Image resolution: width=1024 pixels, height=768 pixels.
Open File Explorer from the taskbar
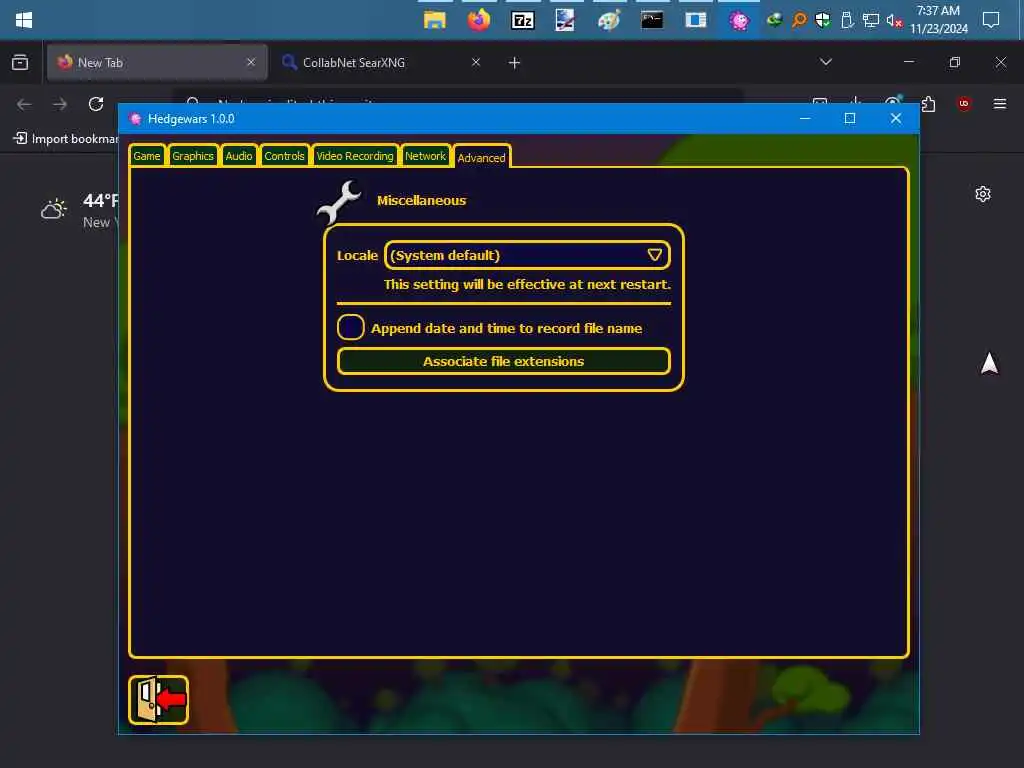[434, 20]
